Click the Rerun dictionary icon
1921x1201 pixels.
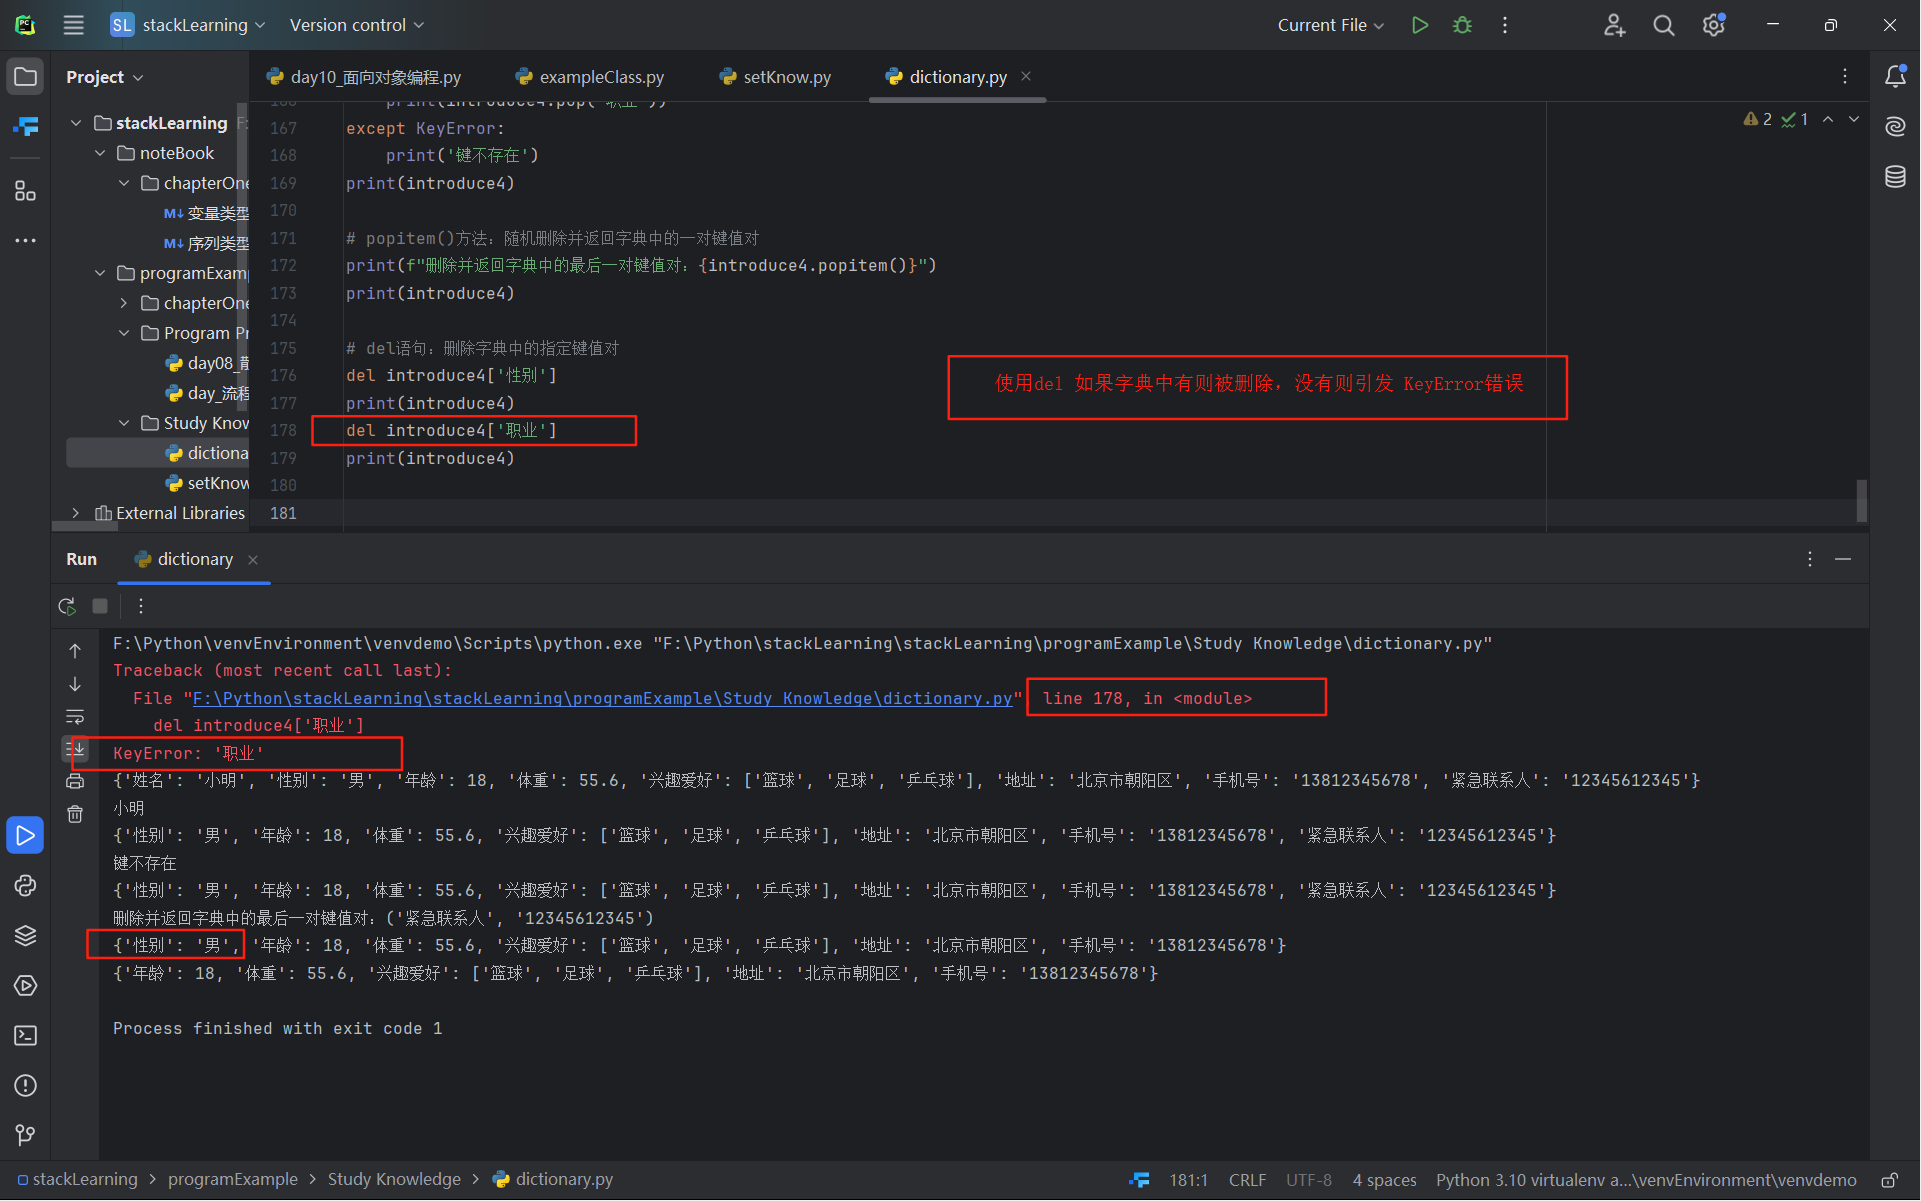tap(67, 606)
